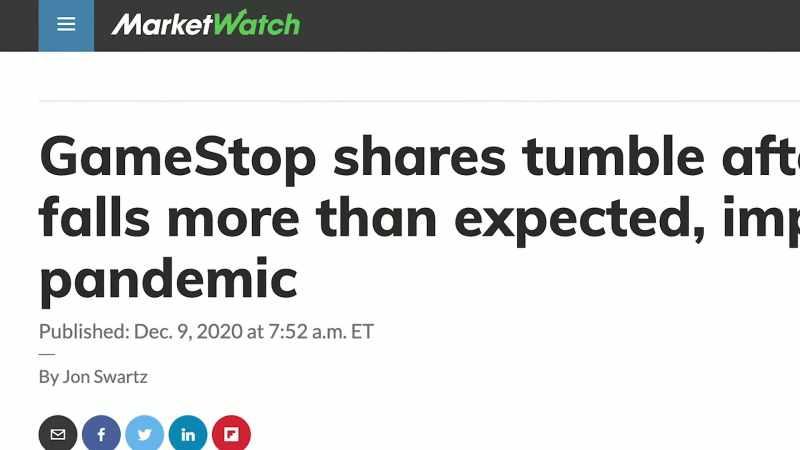800x450 pixels.
Task: Open the hamburger navigation menu
Action: click(66, 24)
